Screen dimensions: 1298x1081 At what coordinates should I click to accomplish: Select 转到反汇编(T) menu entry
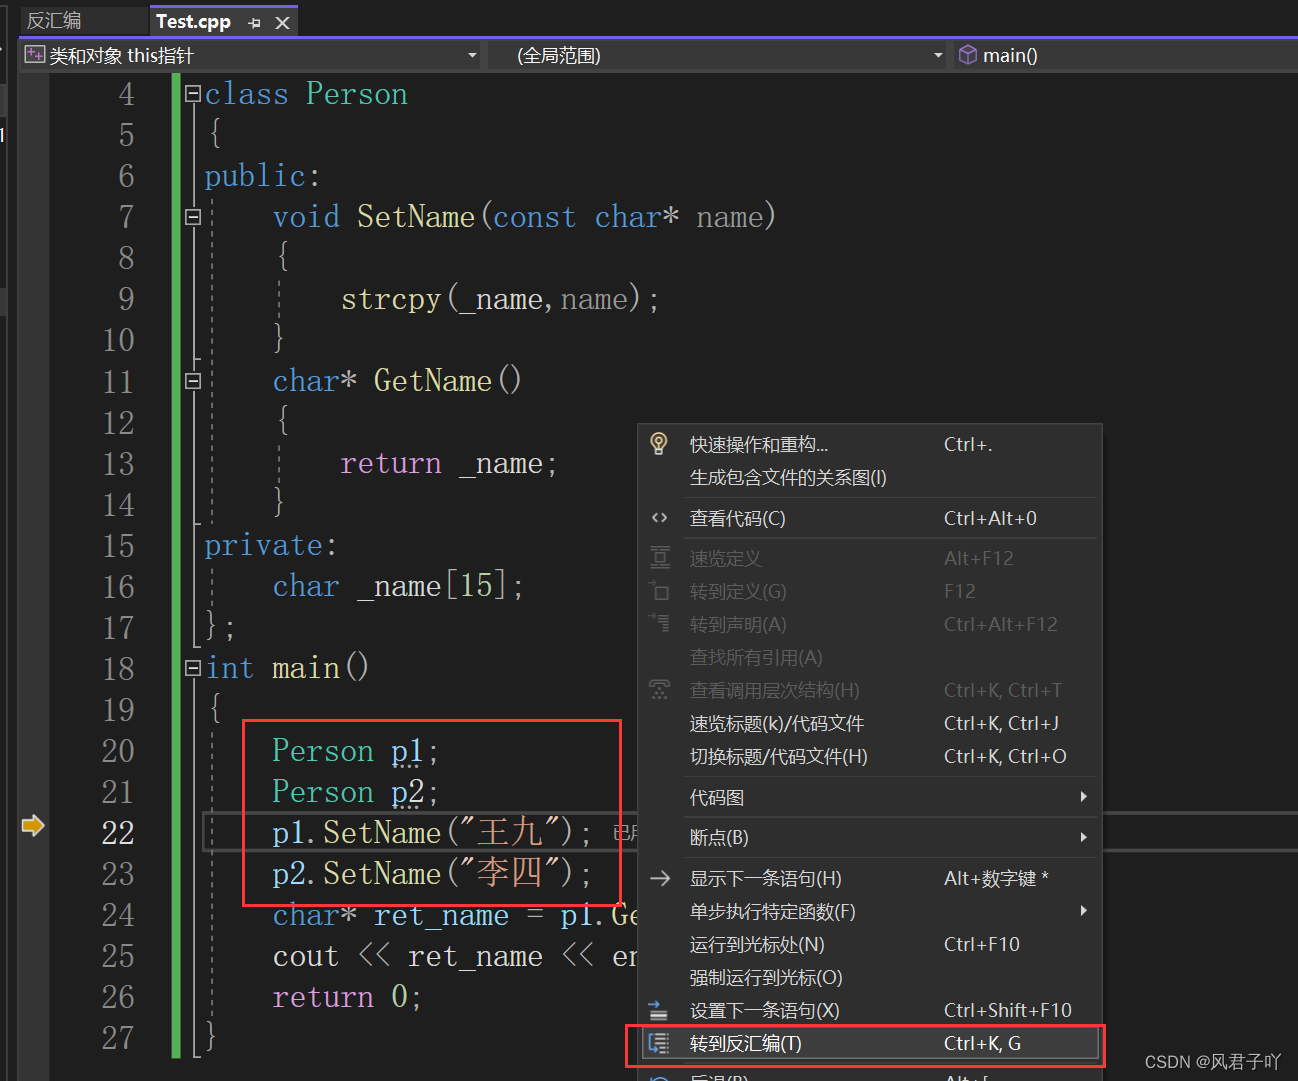pyautogui.click(x=870, y=1043)
